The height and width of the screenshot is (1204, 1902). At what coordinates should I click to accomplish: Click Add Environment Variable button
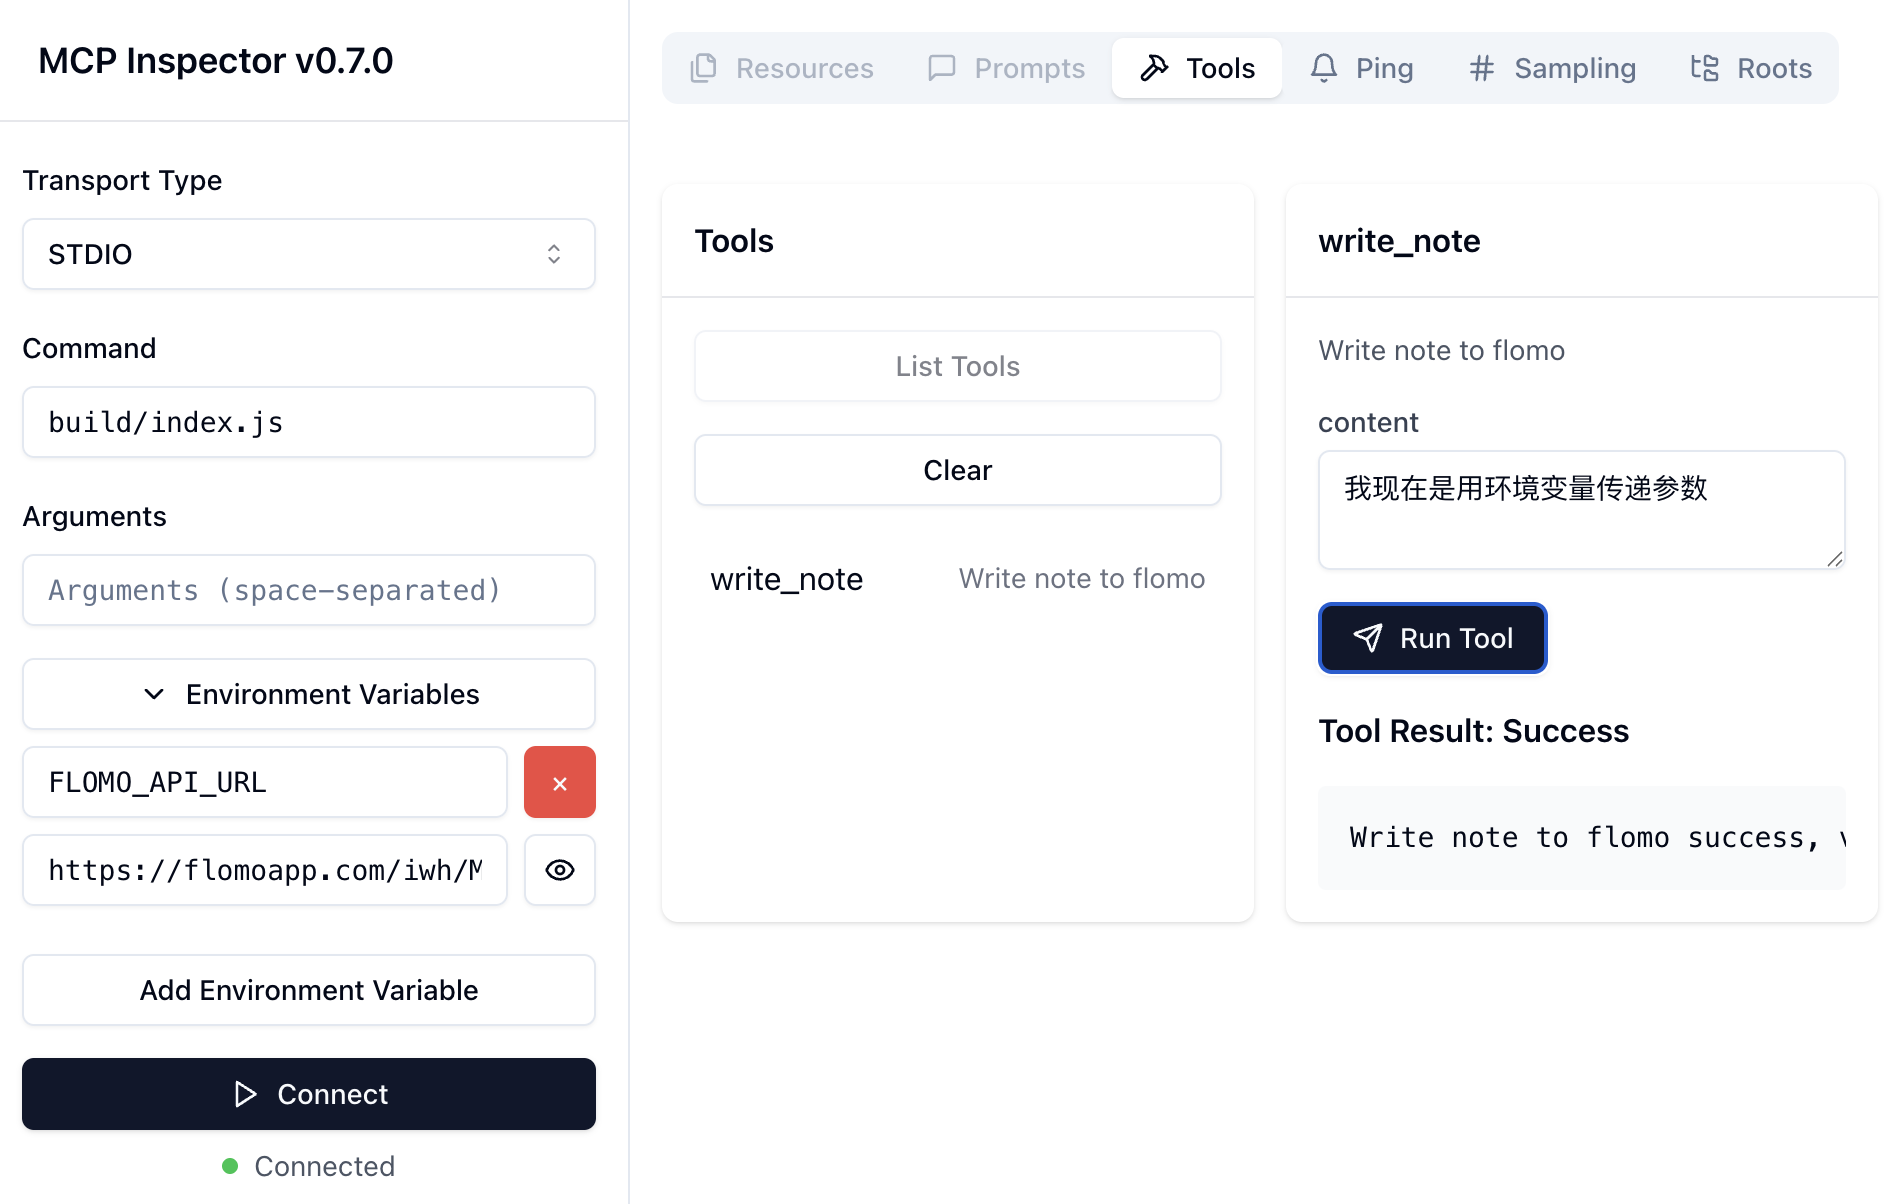309,991
